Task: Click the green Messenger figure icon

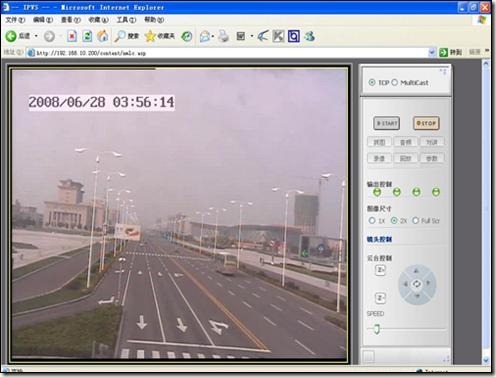Action: pos(310,36)
